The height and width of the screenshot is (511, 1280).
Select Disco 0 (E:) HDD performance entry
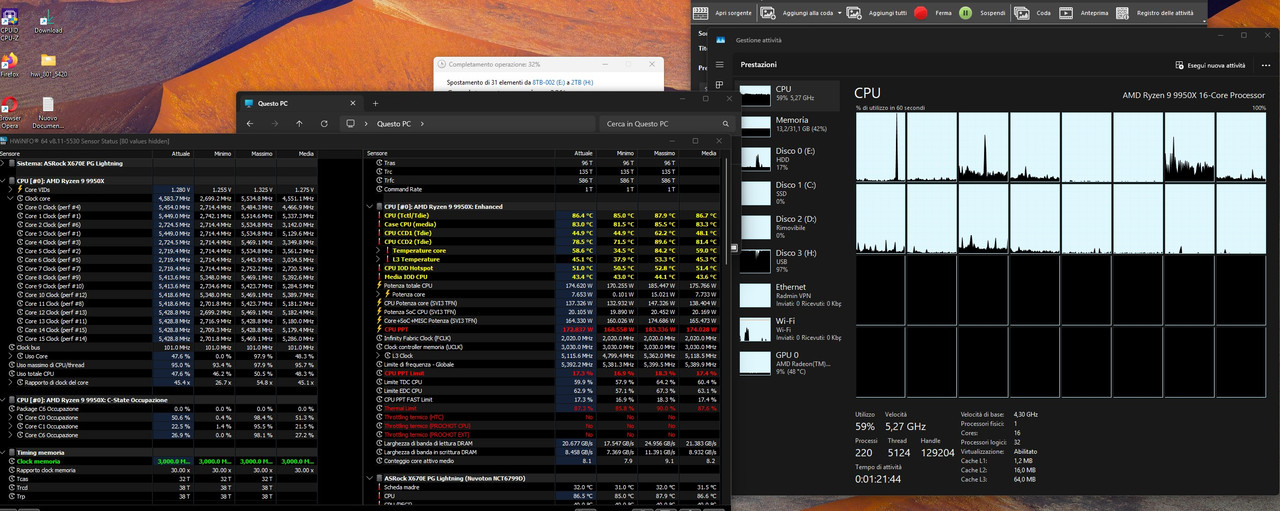coord(788,159)
